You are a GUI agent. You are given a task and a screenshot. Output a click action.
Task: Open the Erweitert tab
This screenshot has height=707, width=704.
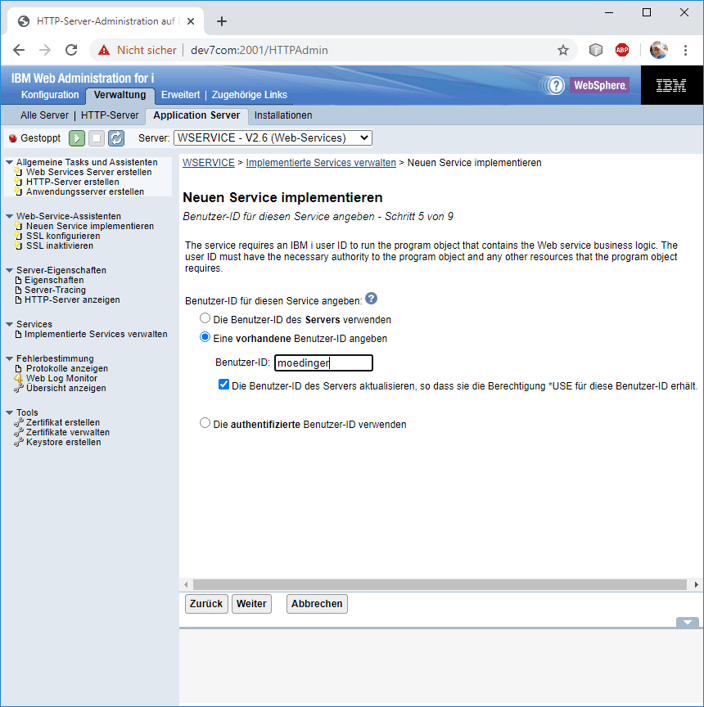pos(180,95)
